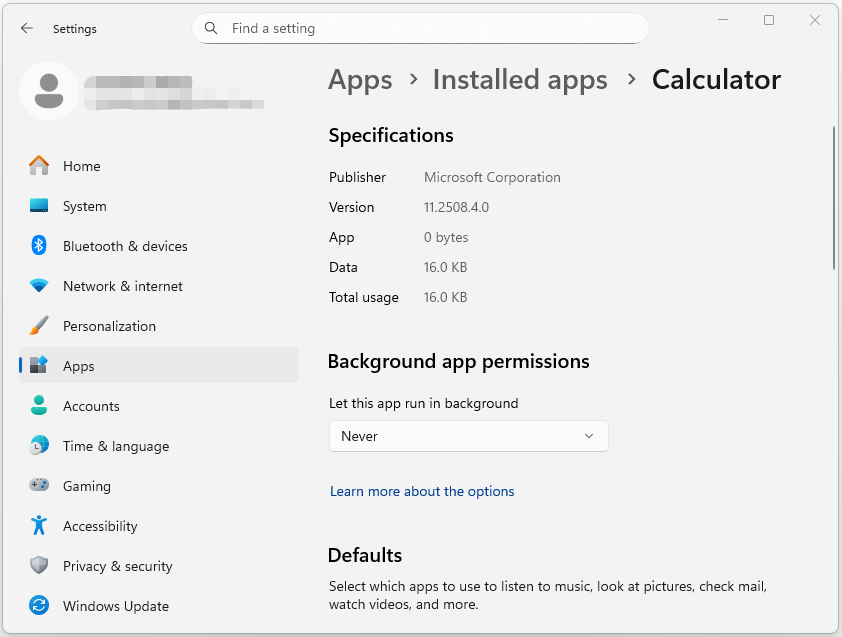Open Time & language settings

[42, 445]
